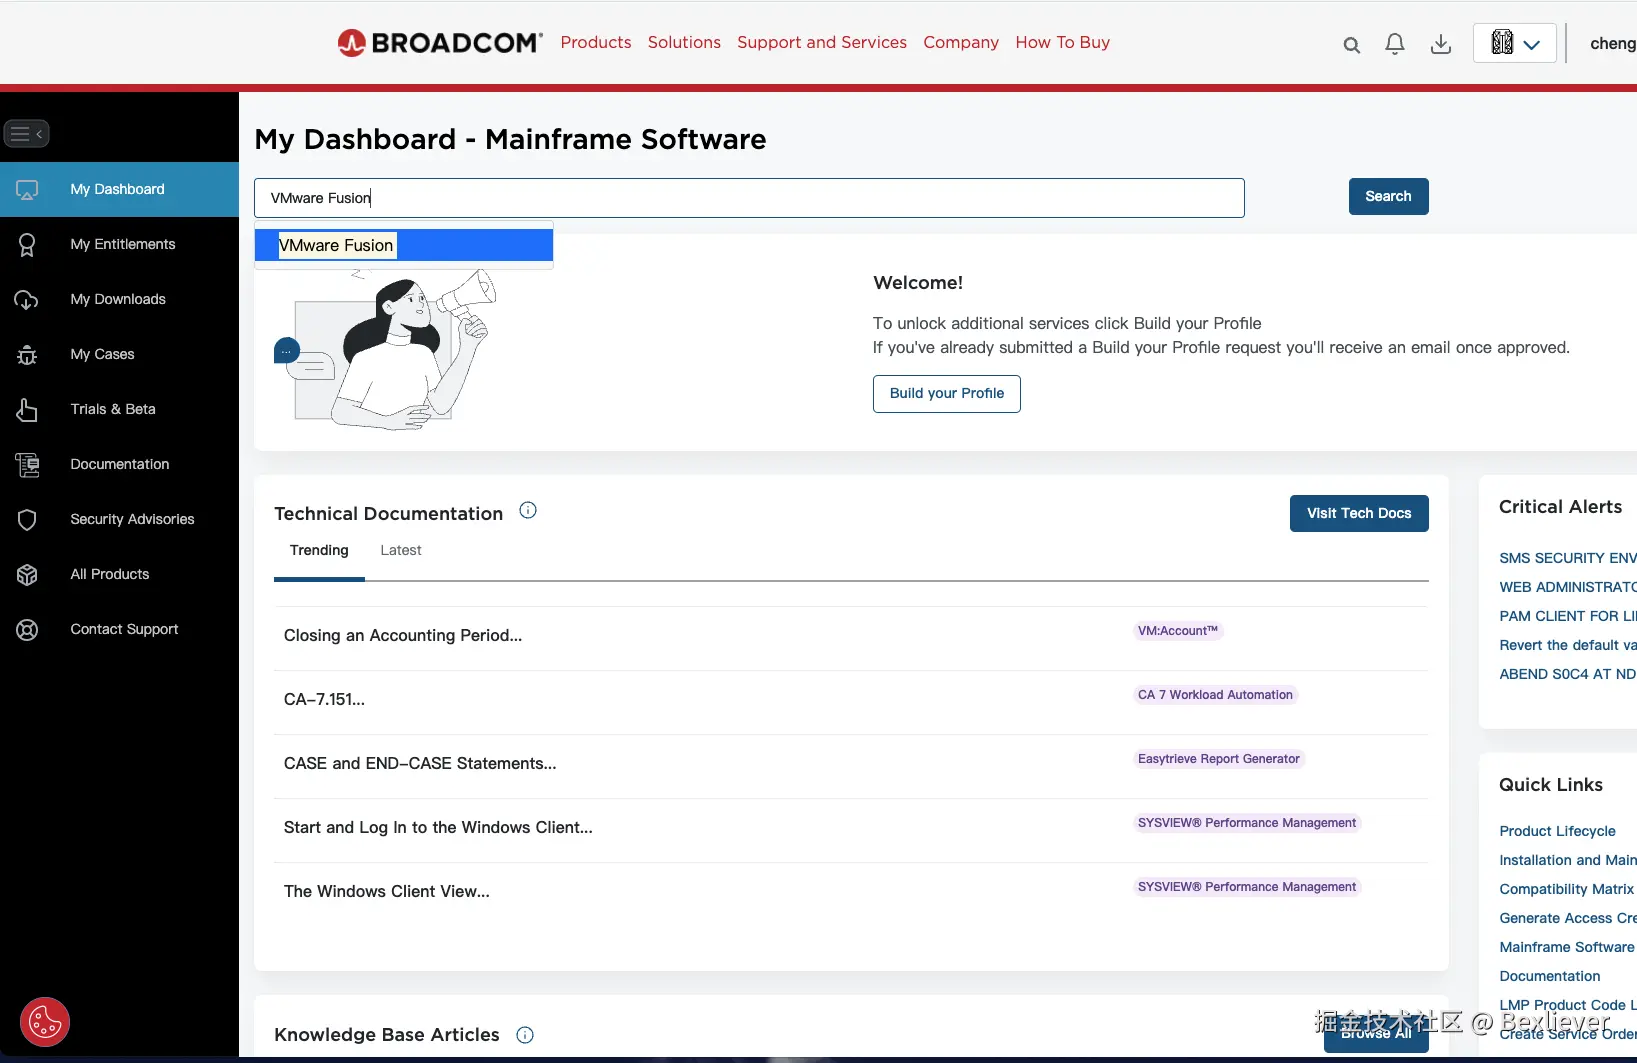Open PAM CLIENT critical alert
Viewport: 1637px width, 1063px height.
coord(1567,616)
